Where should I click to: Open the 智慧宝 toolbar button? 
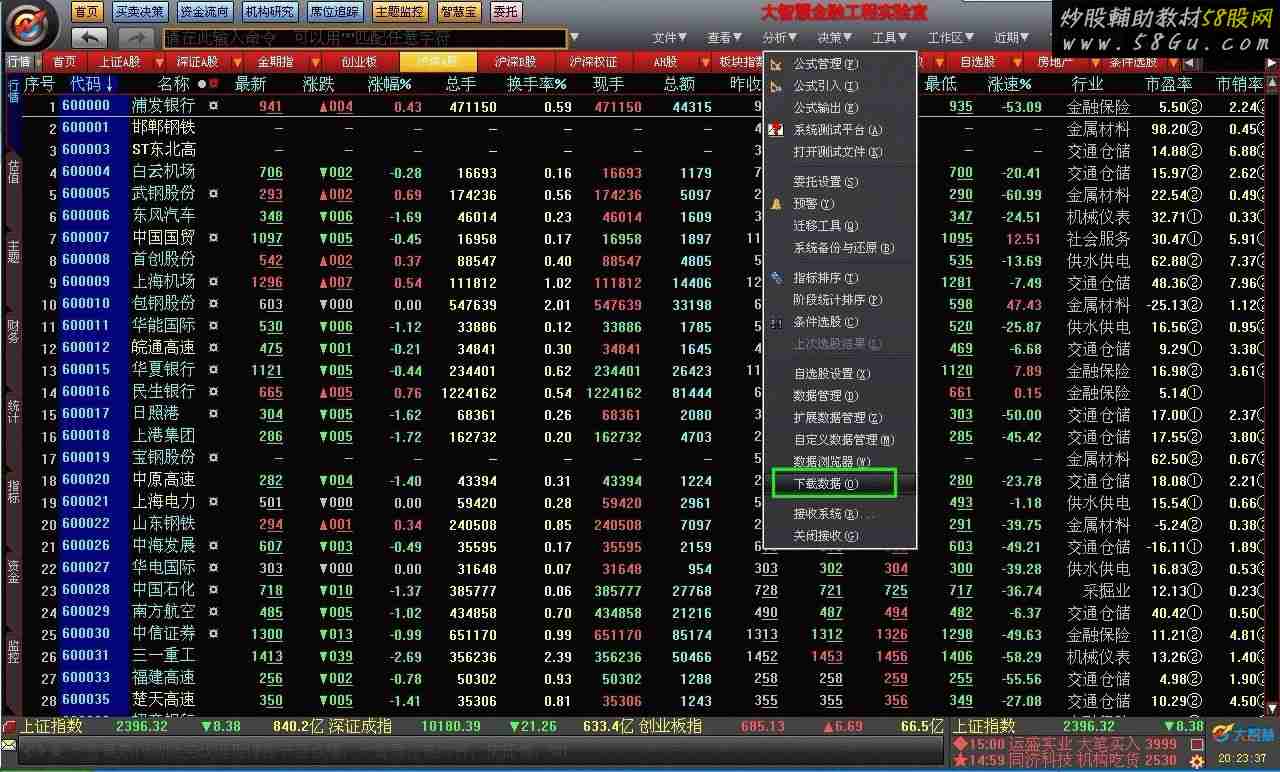click(459, 12)
